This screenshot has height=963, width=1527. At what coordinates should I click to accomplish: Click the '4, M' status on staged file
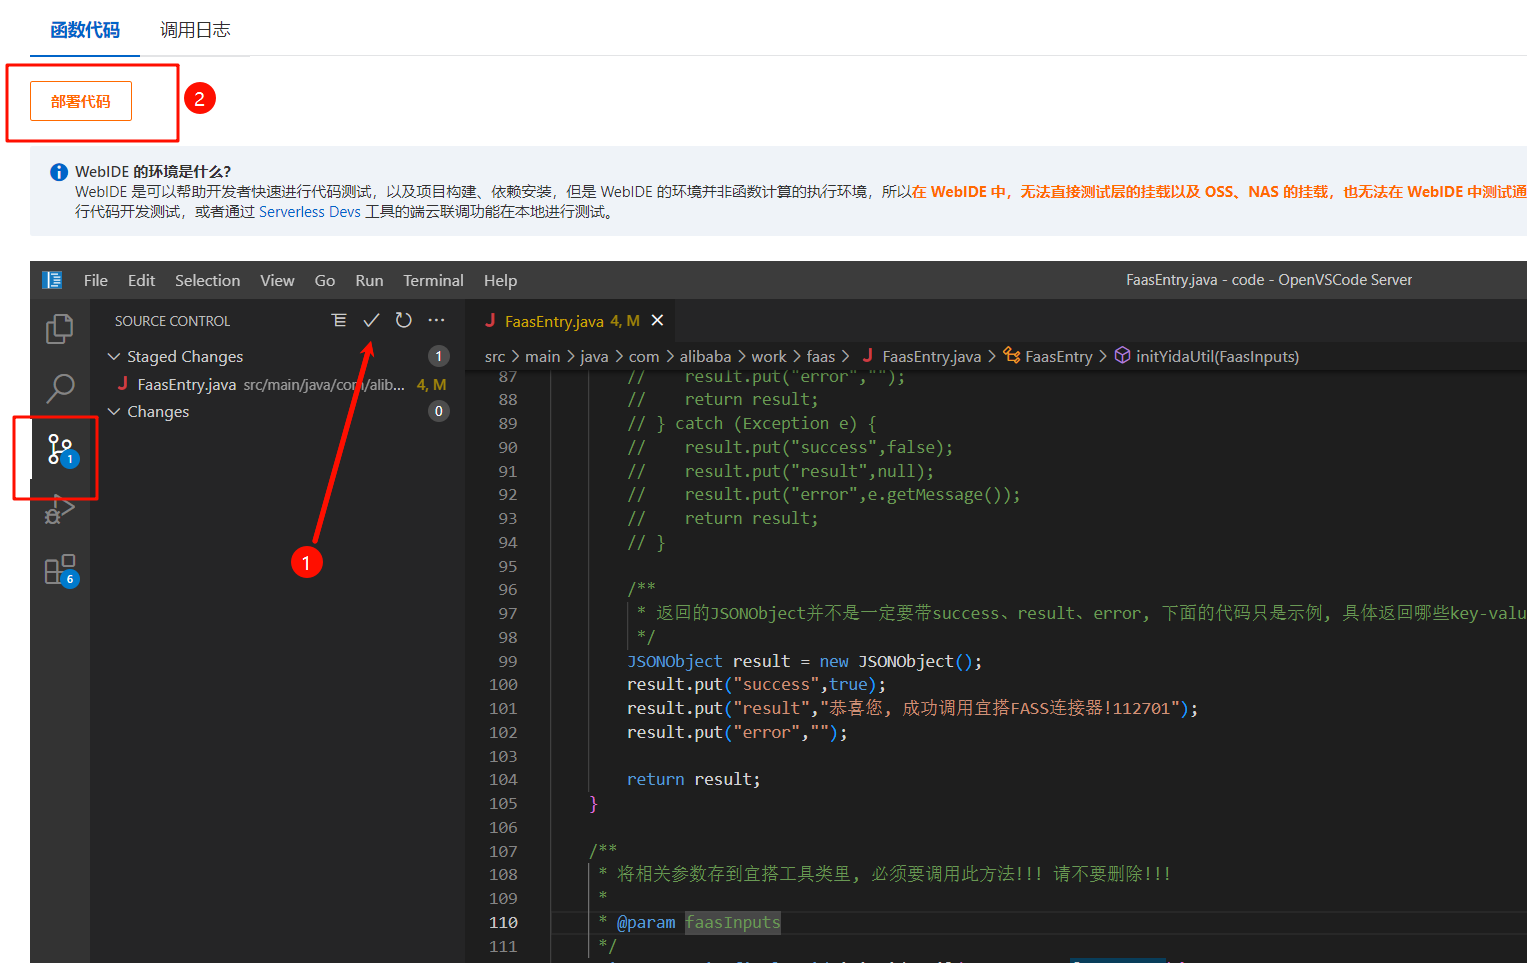tap(431, 384)
